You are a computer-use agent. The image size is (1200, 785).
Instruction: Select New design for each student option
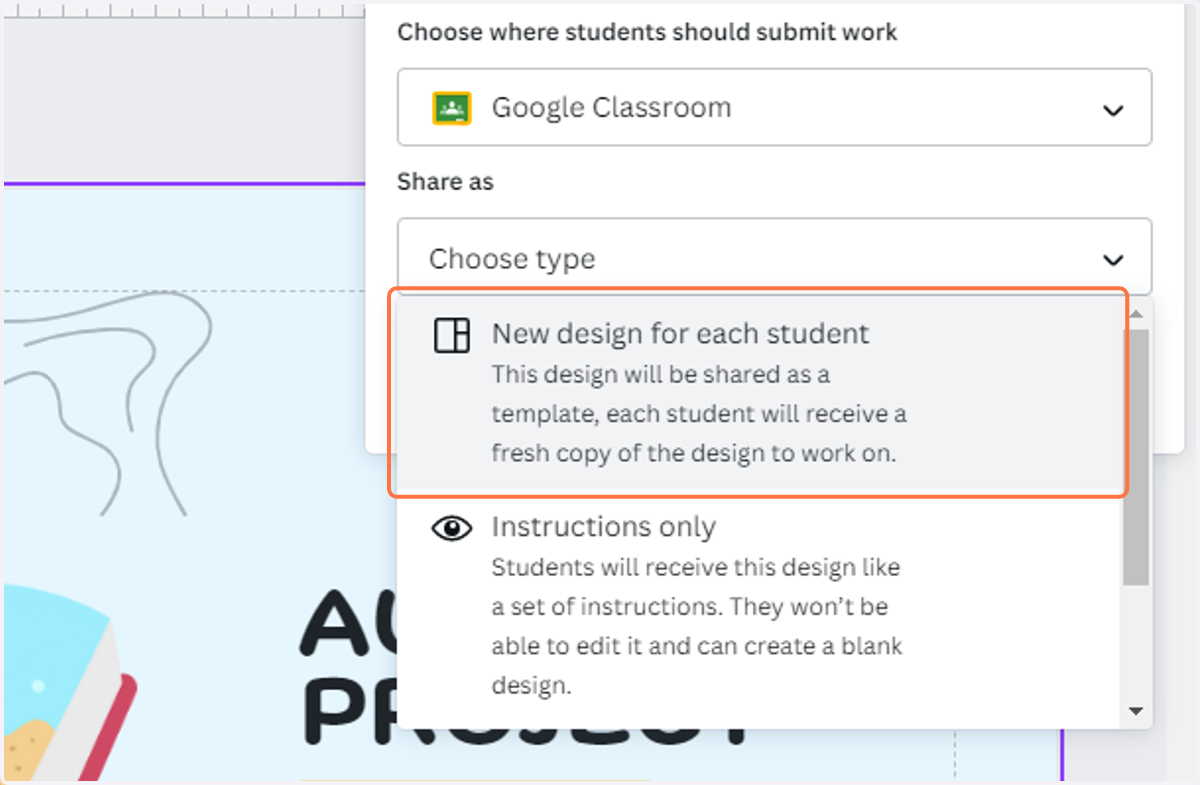point(759,394)
